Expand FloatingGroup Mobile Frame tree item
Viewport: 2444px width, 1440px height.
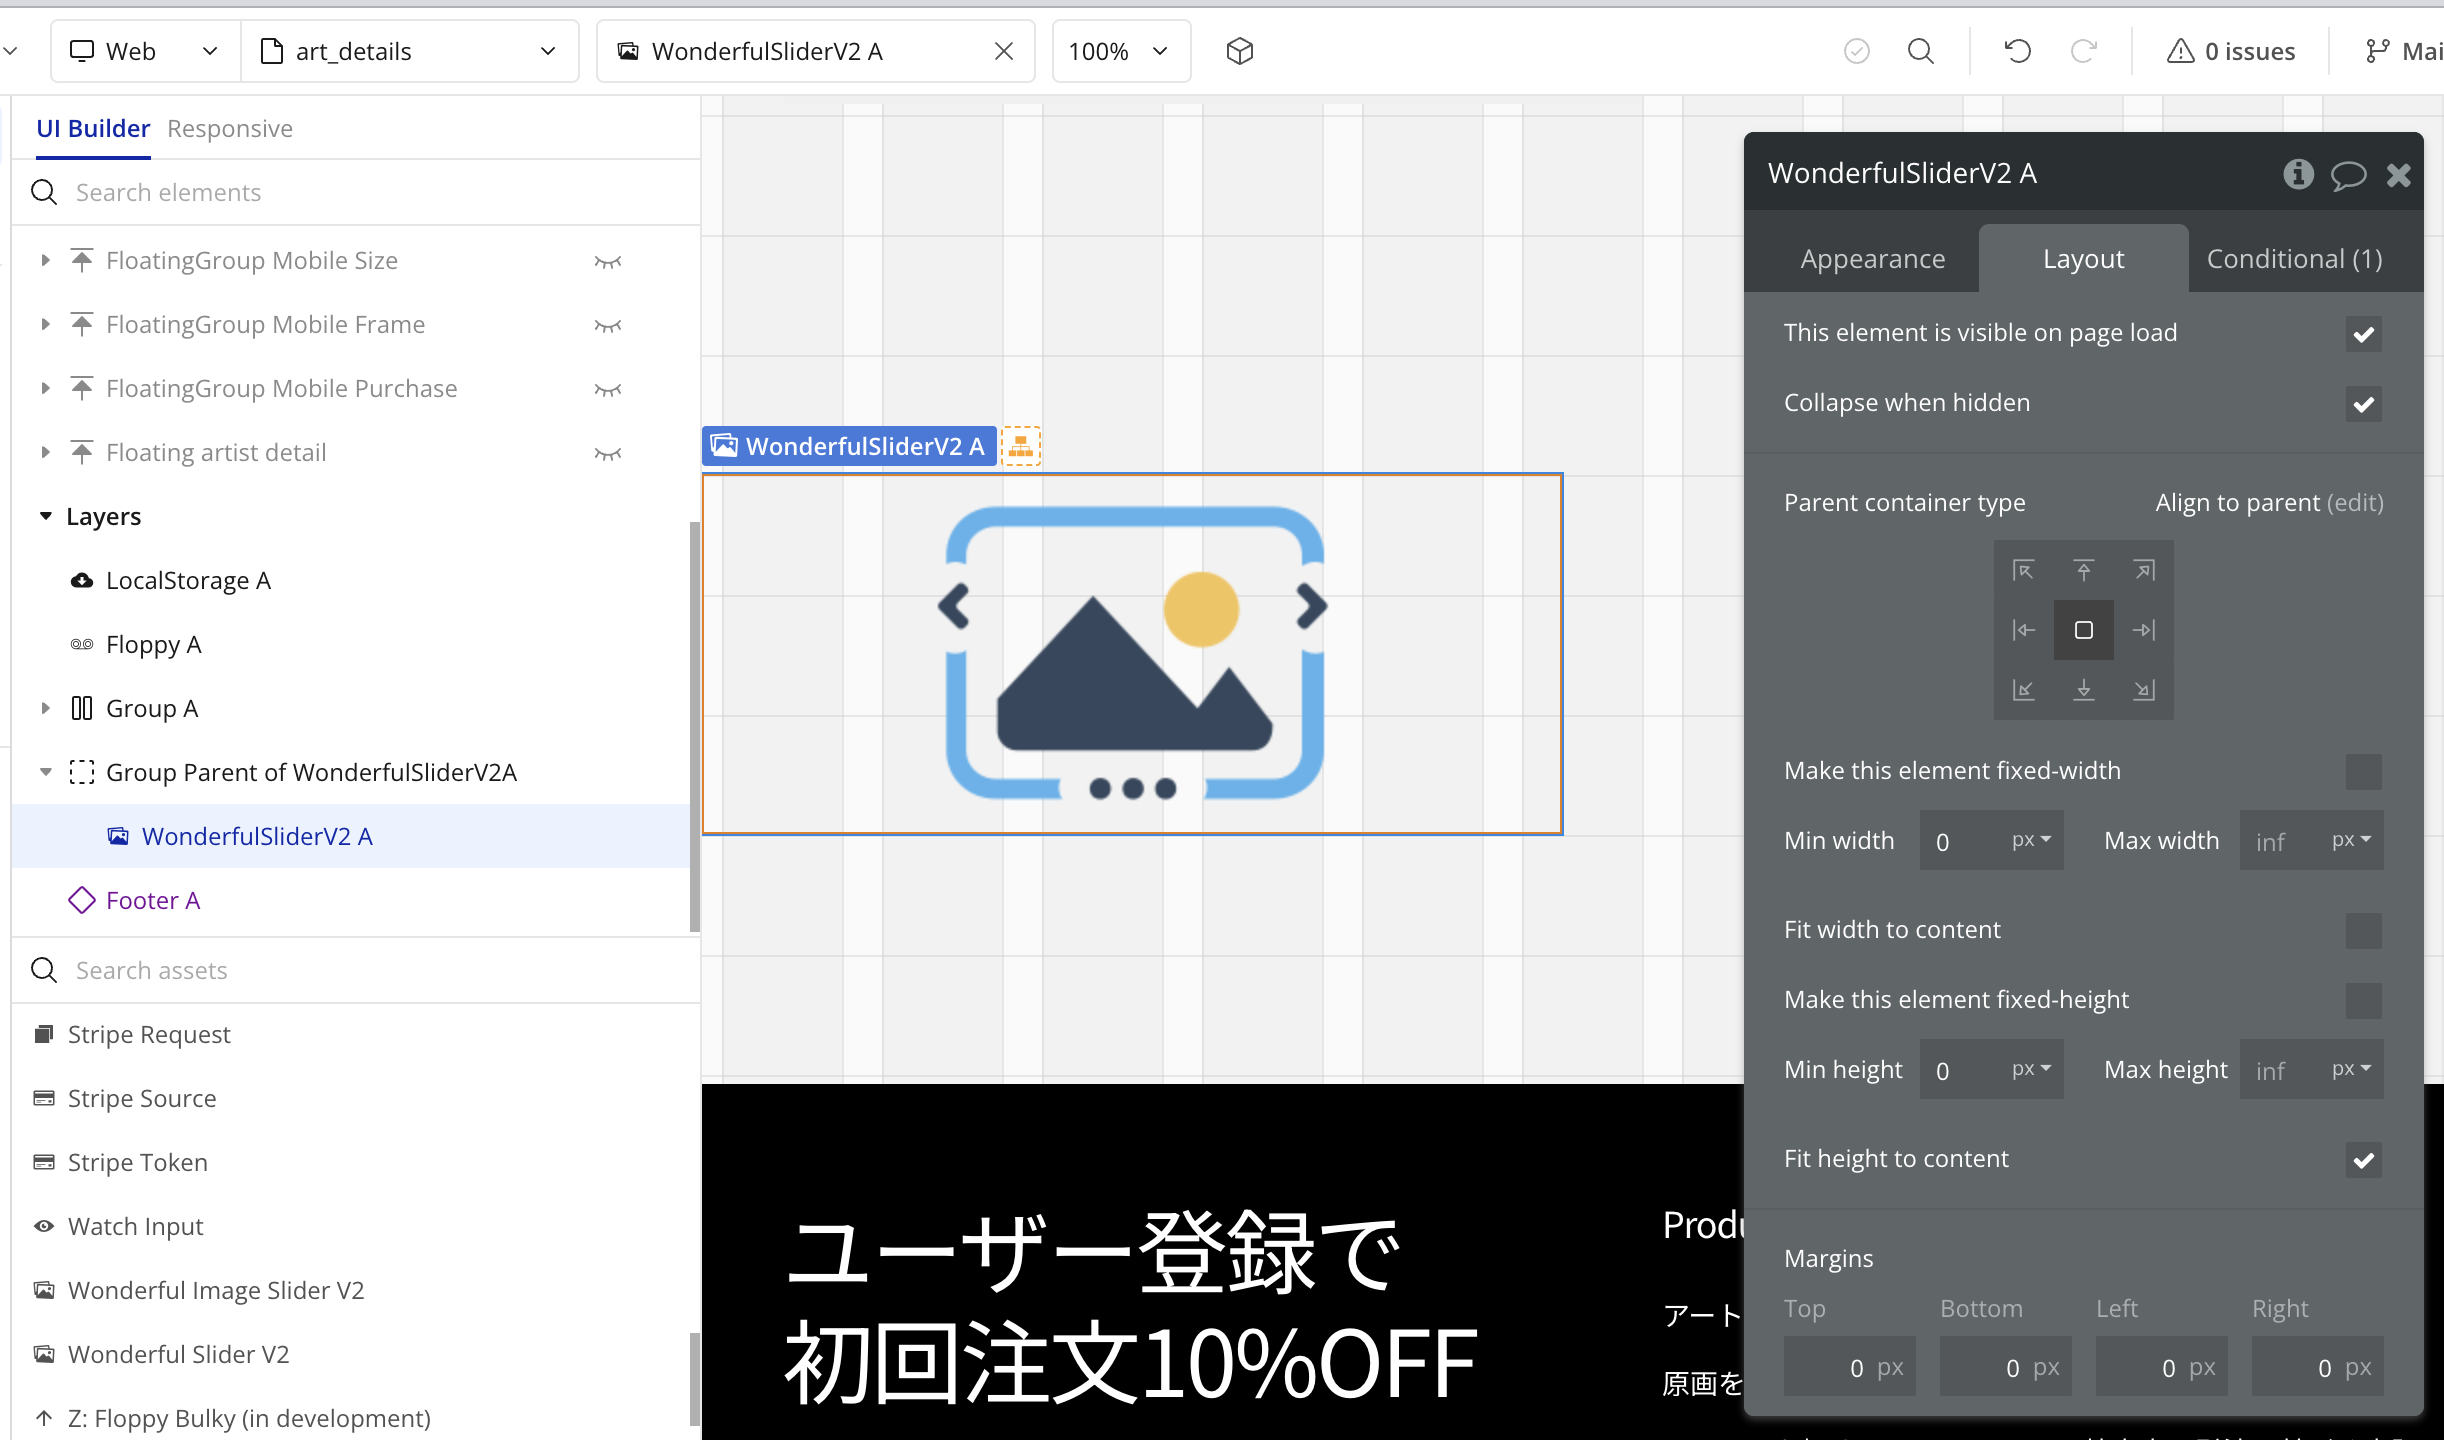pos(45,324)
